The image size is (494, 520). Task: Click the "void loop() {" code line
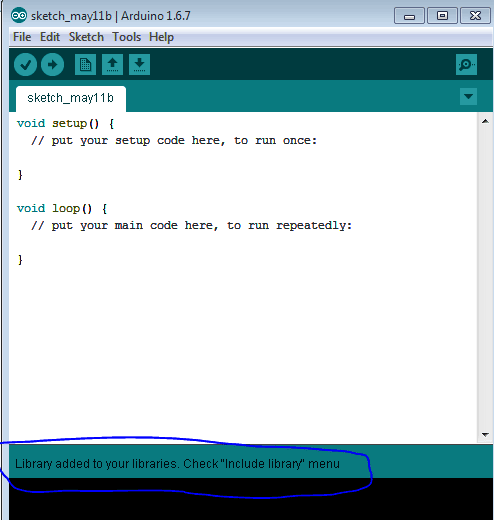(x=62, y=209)
